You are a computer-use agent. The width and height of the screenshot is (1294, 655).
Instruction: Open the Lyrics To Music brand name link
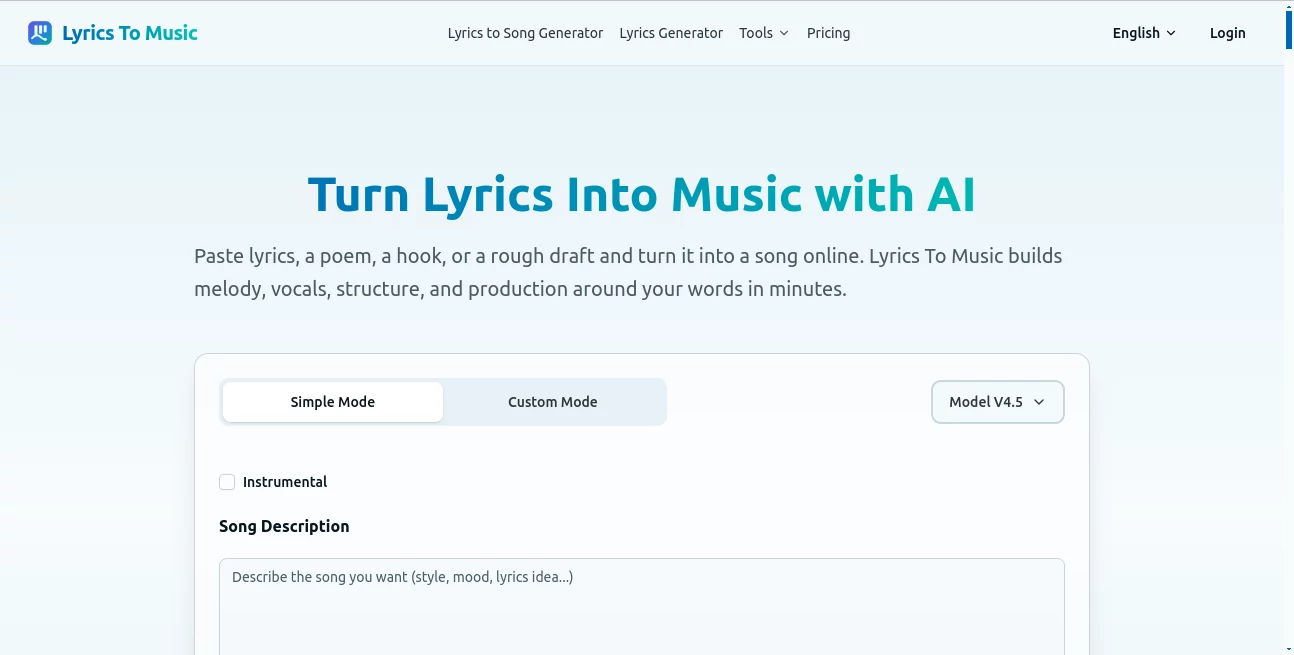click(x=130, y=33)
